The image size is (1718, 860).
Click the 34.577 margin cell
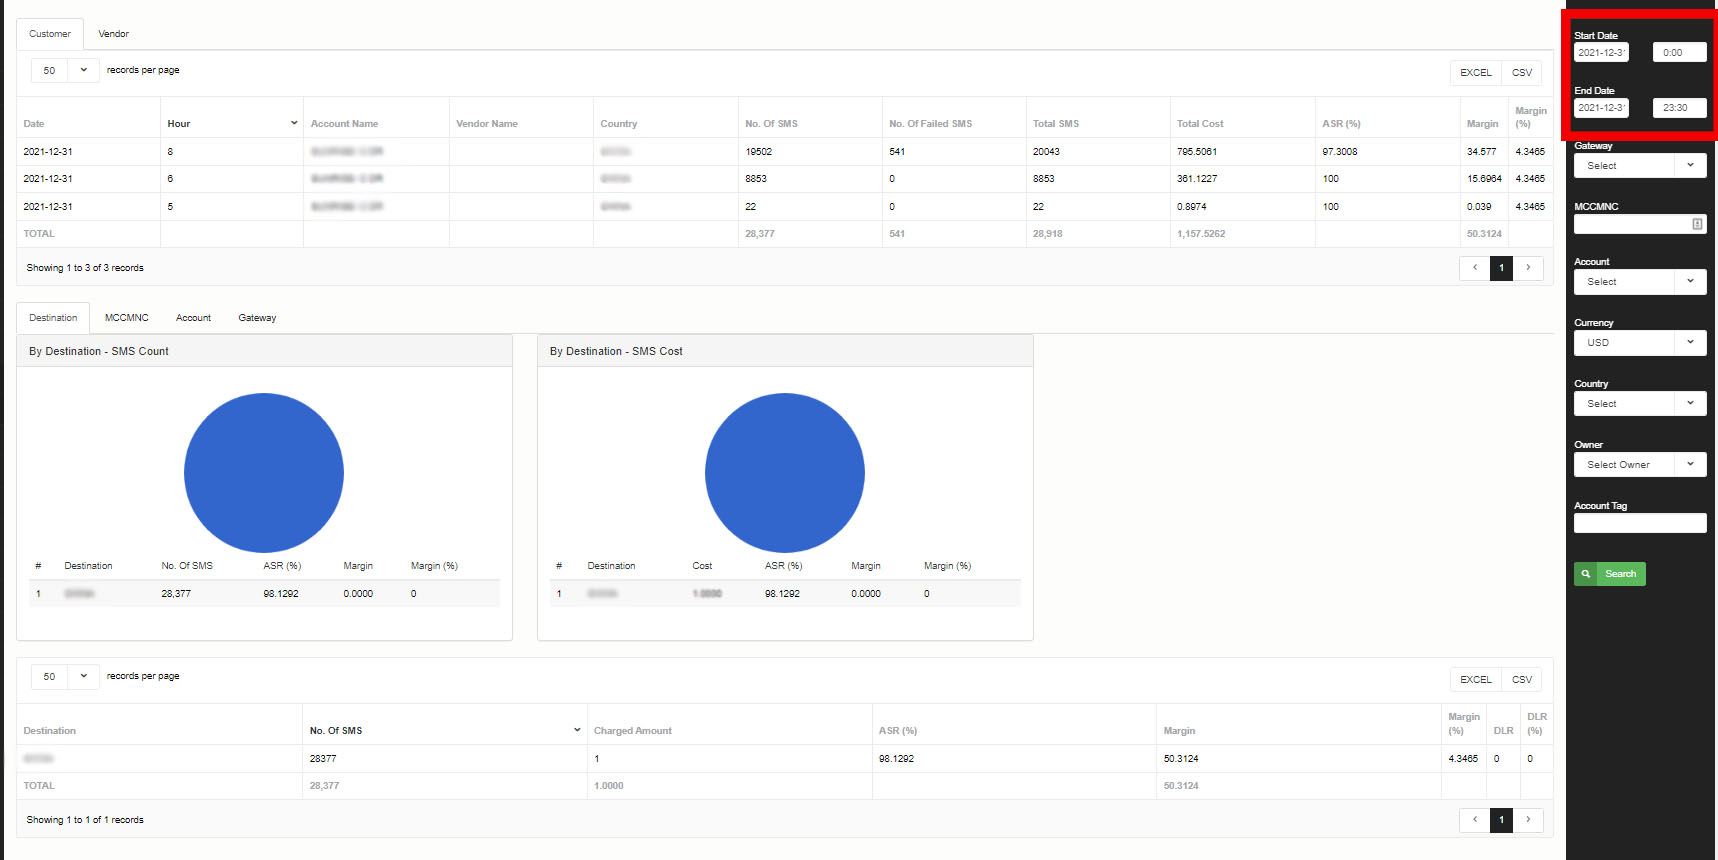1482,152
